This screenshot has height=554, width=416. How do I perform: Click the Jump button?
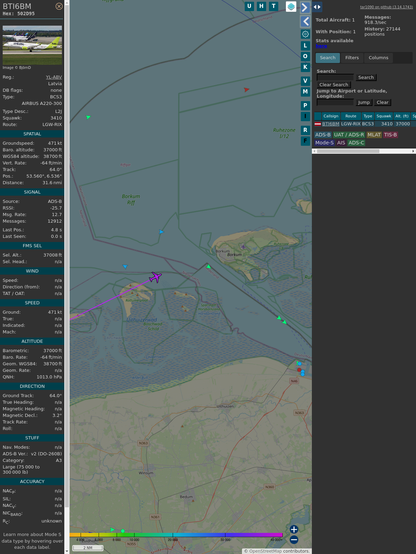click(x=364, y=102)
